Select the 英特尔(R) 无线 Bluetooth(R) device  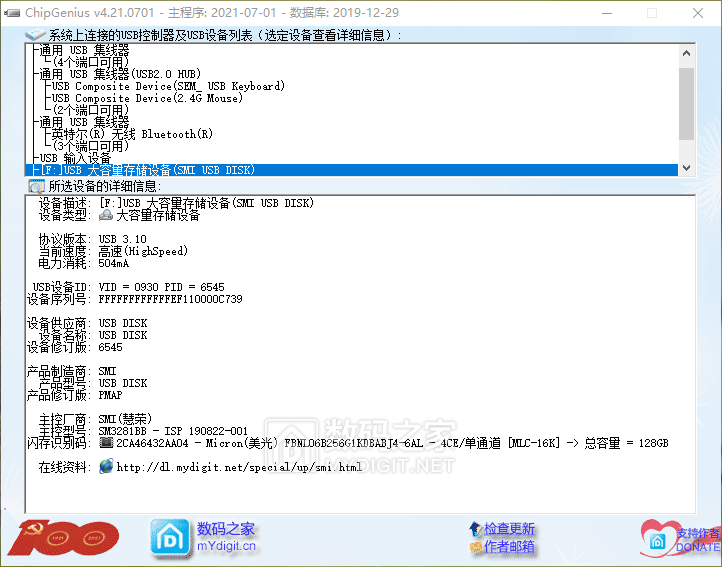pyautogui.click(x=132, y=134)
